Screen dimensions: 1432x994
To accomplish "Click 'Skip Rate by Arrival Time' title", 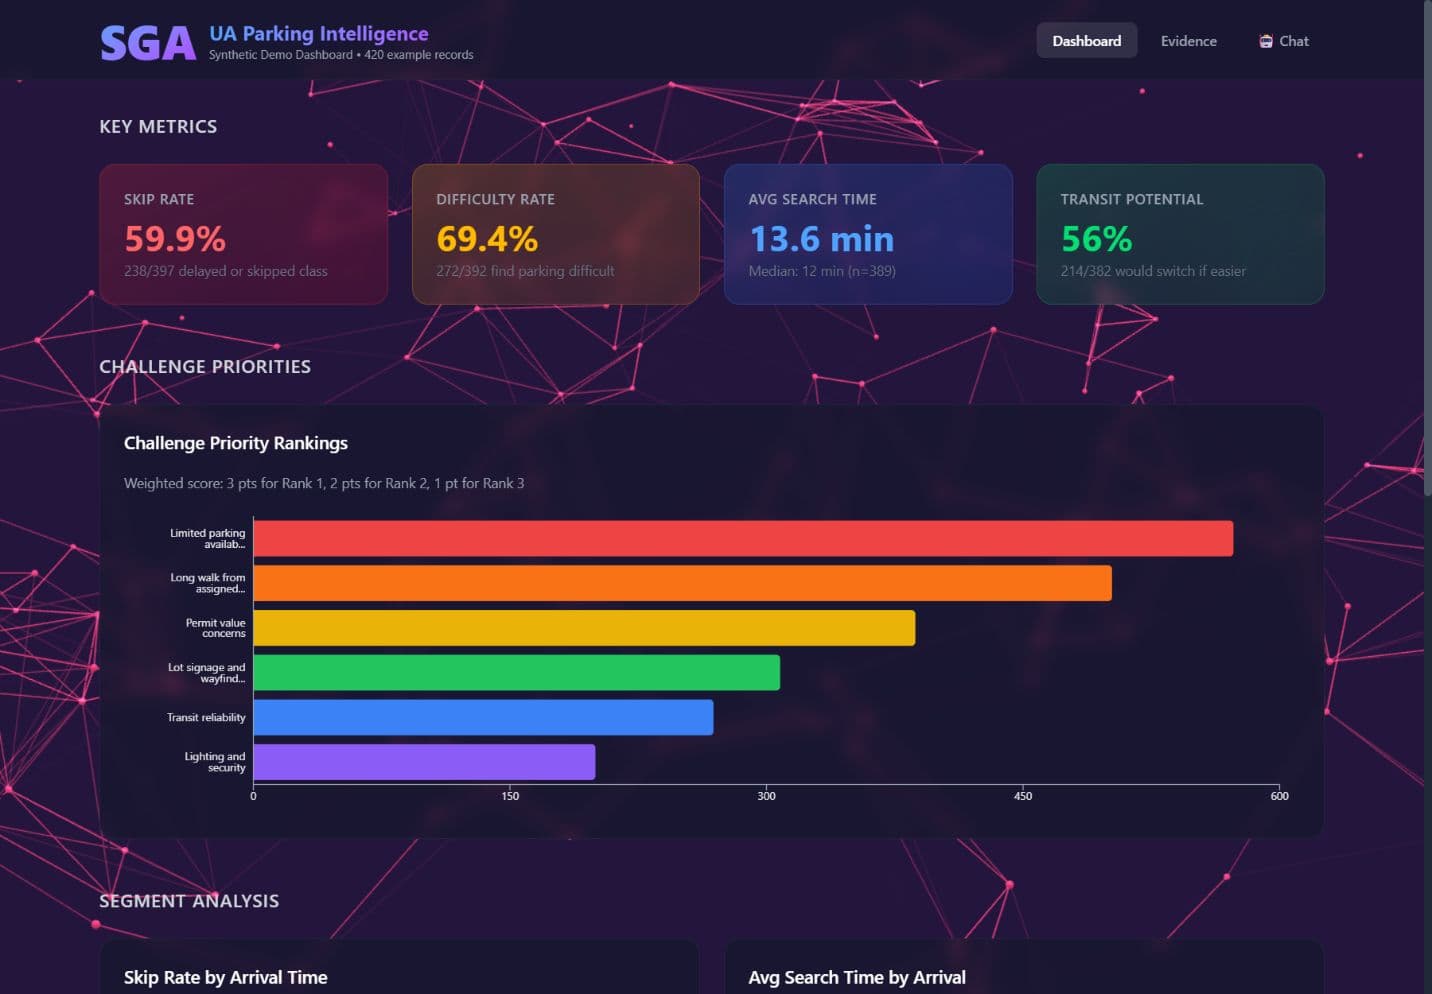I will click(x=226, y=977).
